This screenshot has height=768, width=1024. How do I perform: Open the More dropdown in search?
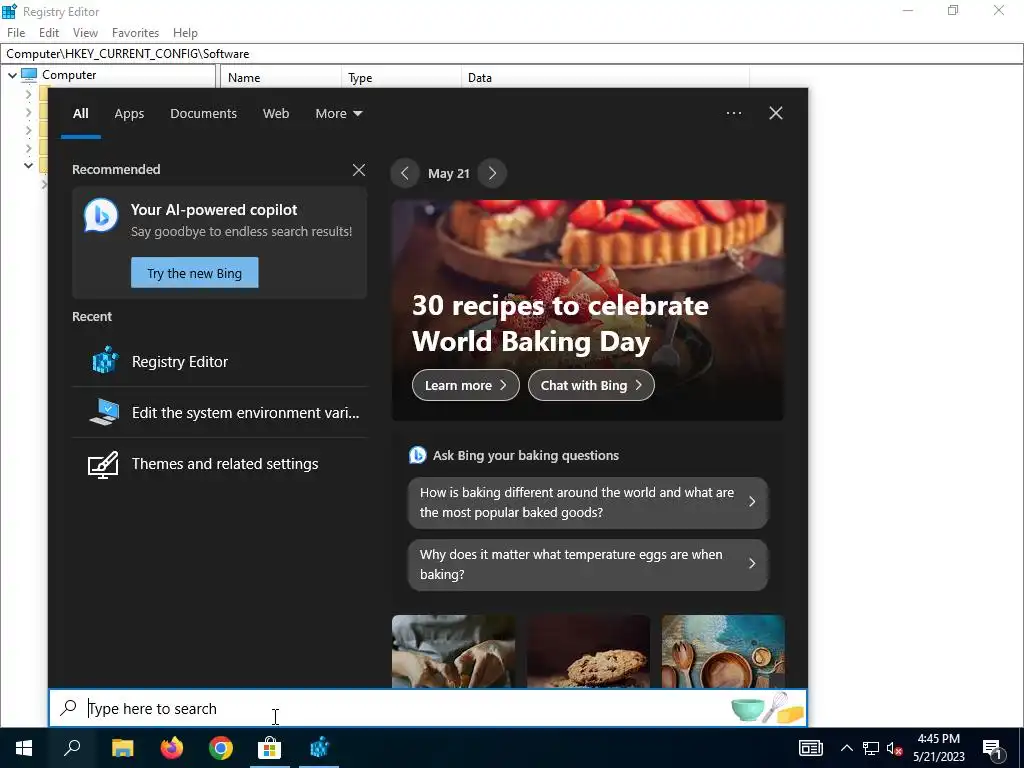338,114
